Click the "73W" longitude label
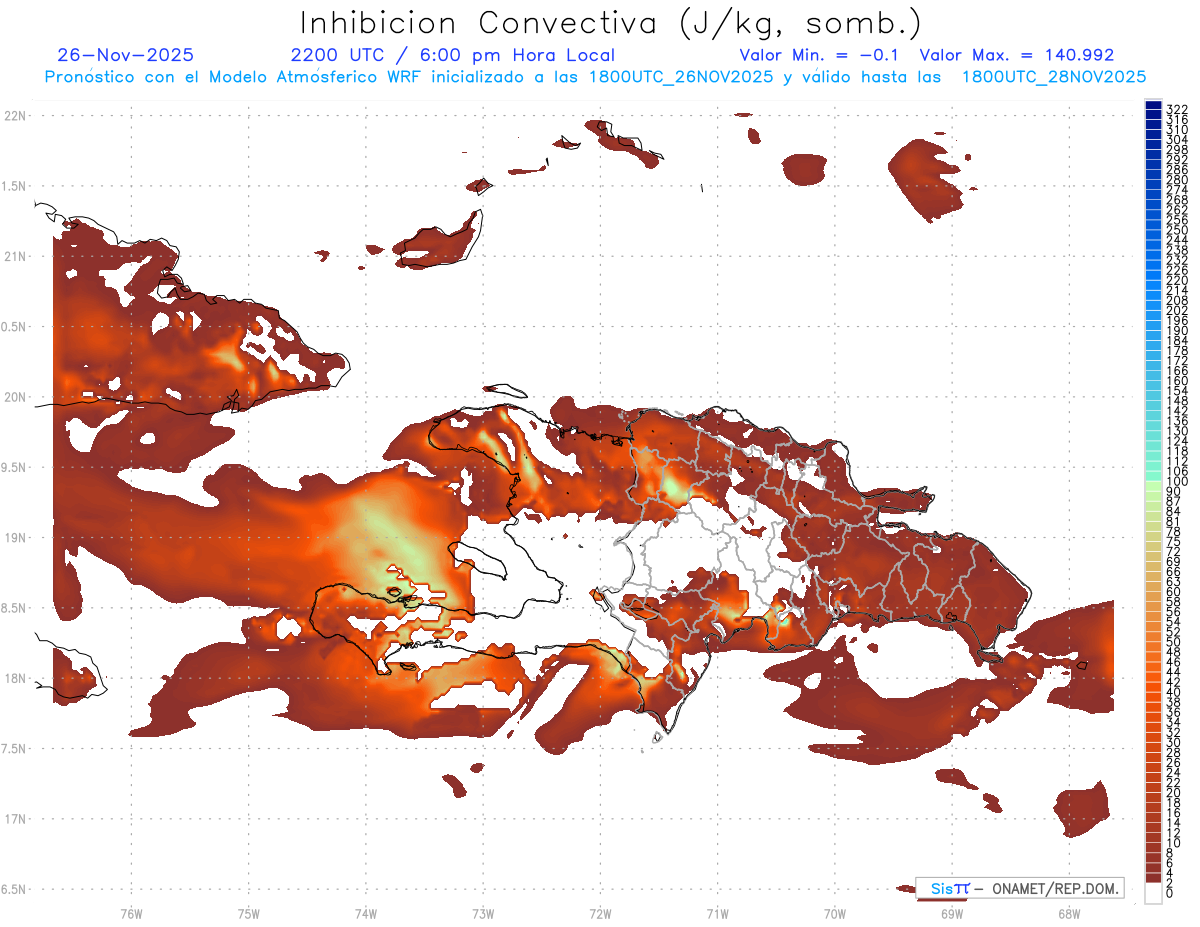 (x=483, y=912)
